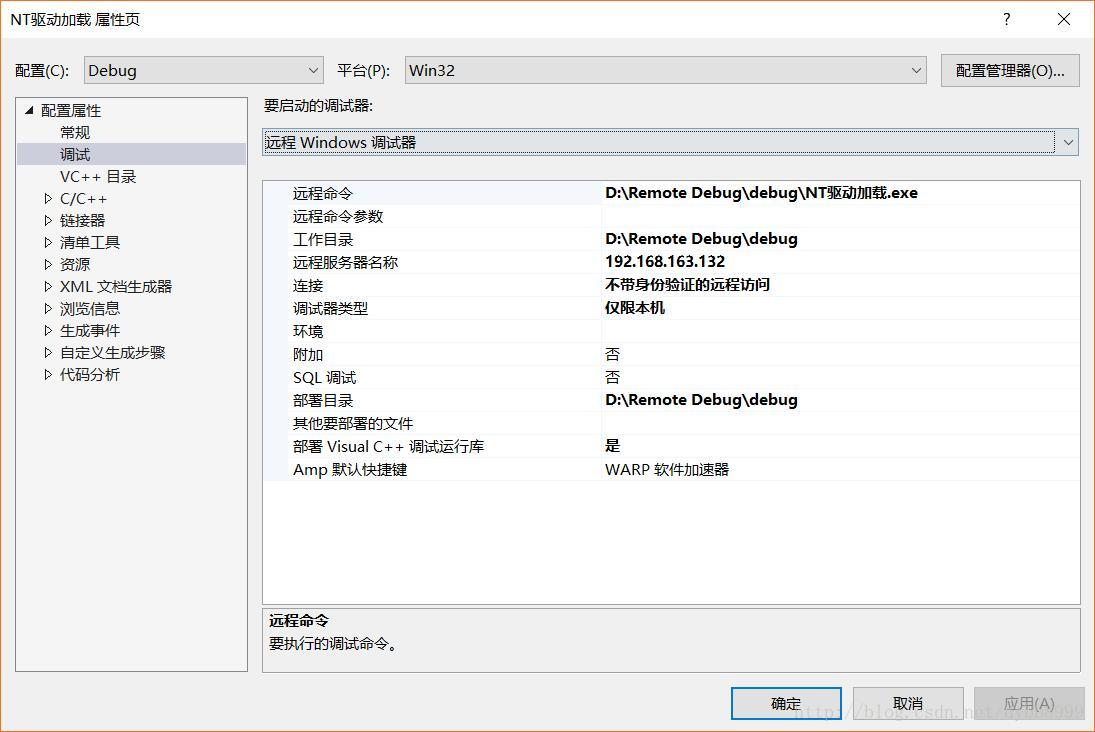Expand the C/C++ tree node
1095x732 pixels.
coord(47,198)
